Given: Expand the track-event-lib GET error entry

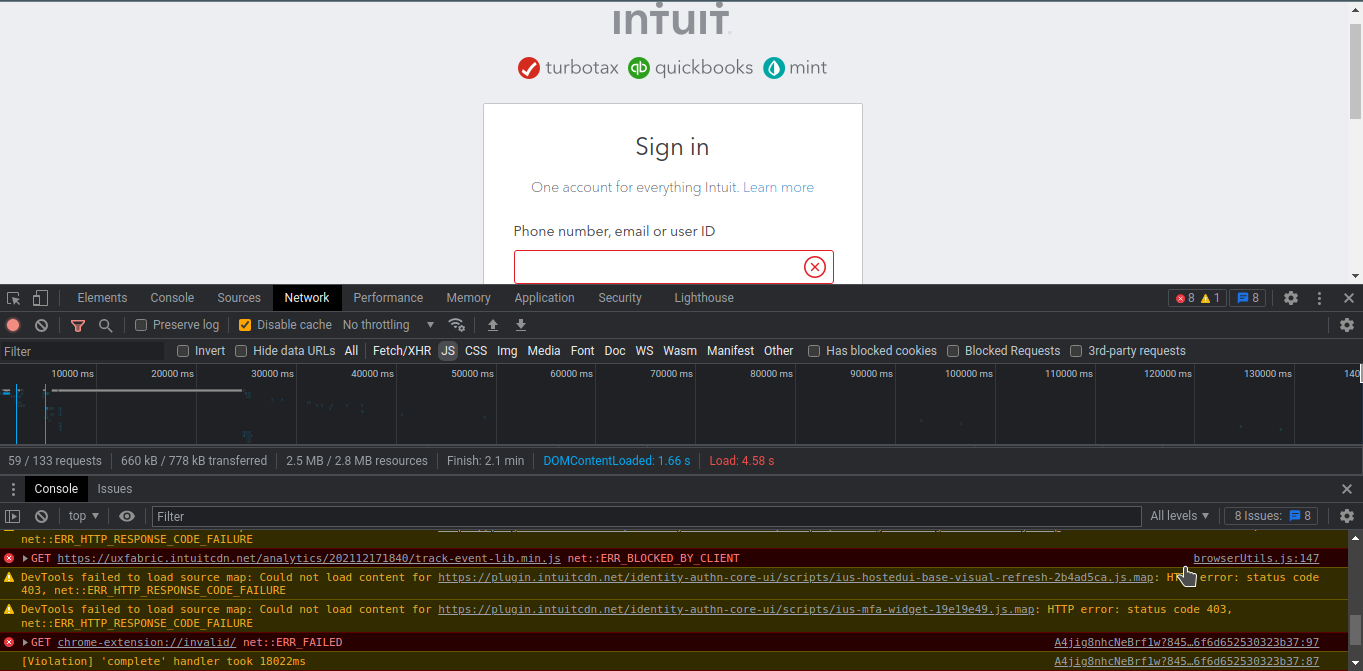Looking at the screenshot, I should click(25, 559).
